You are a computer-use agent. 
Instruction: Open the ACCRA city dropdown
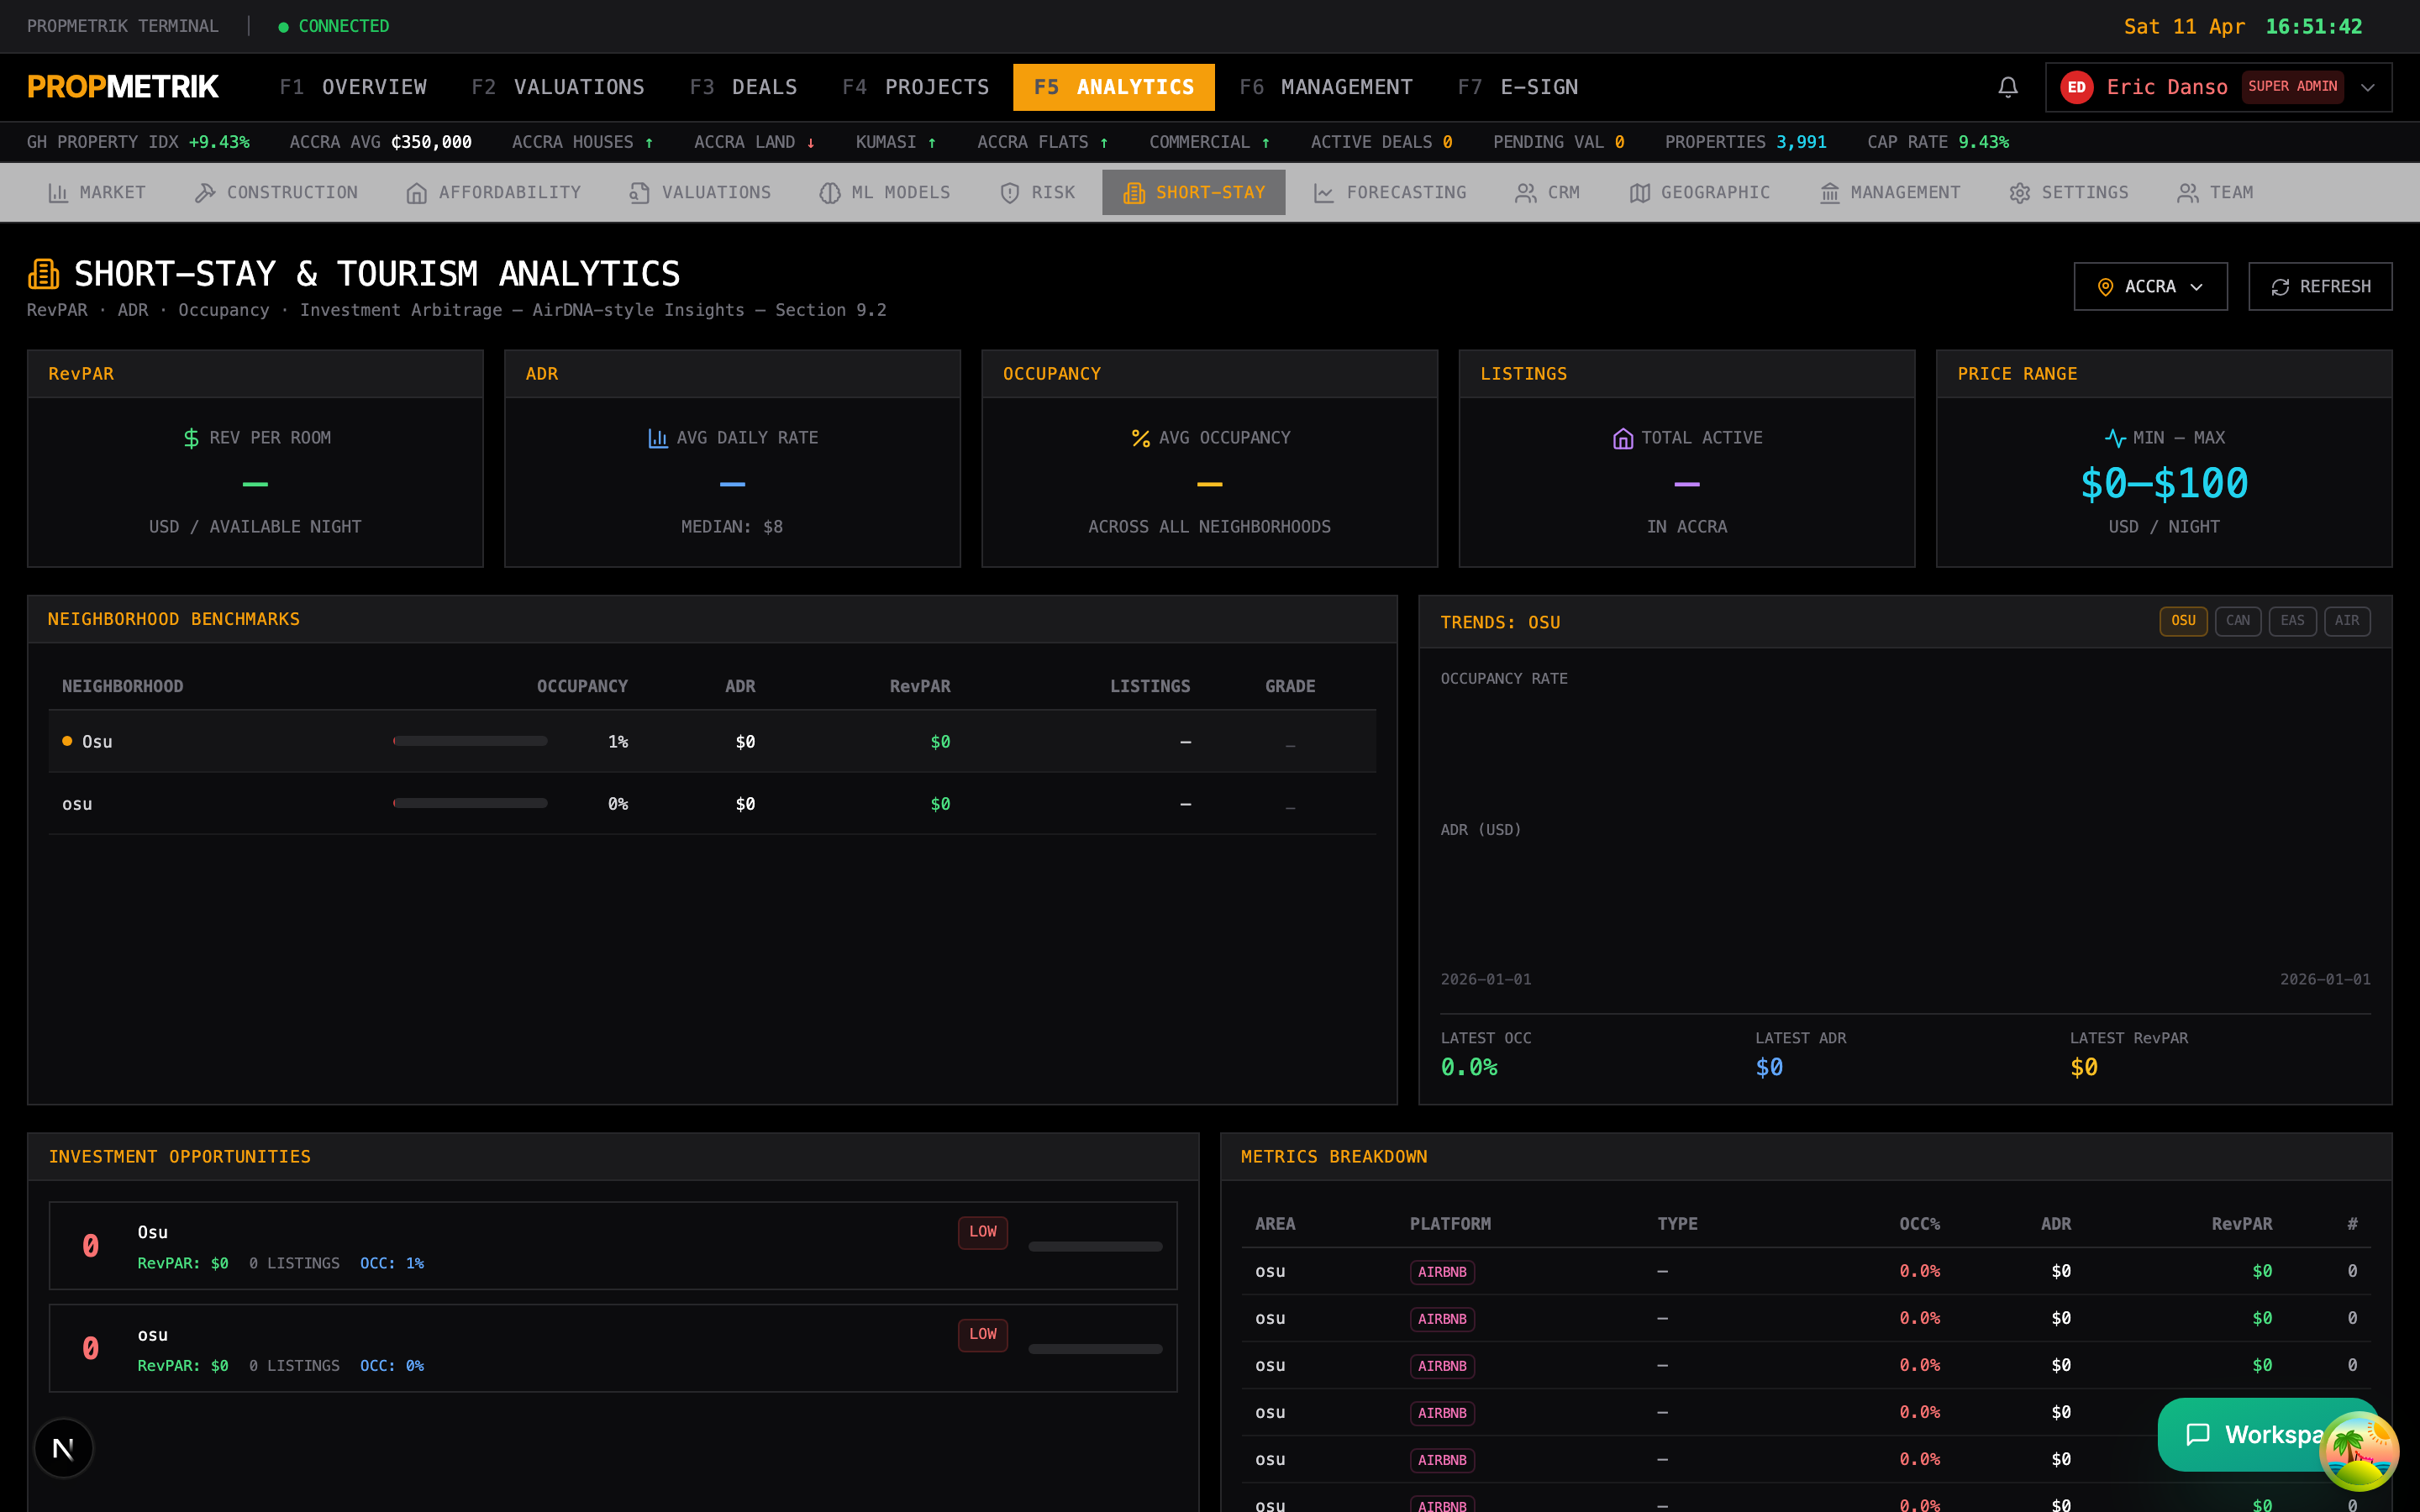[x=2150, y=287]
